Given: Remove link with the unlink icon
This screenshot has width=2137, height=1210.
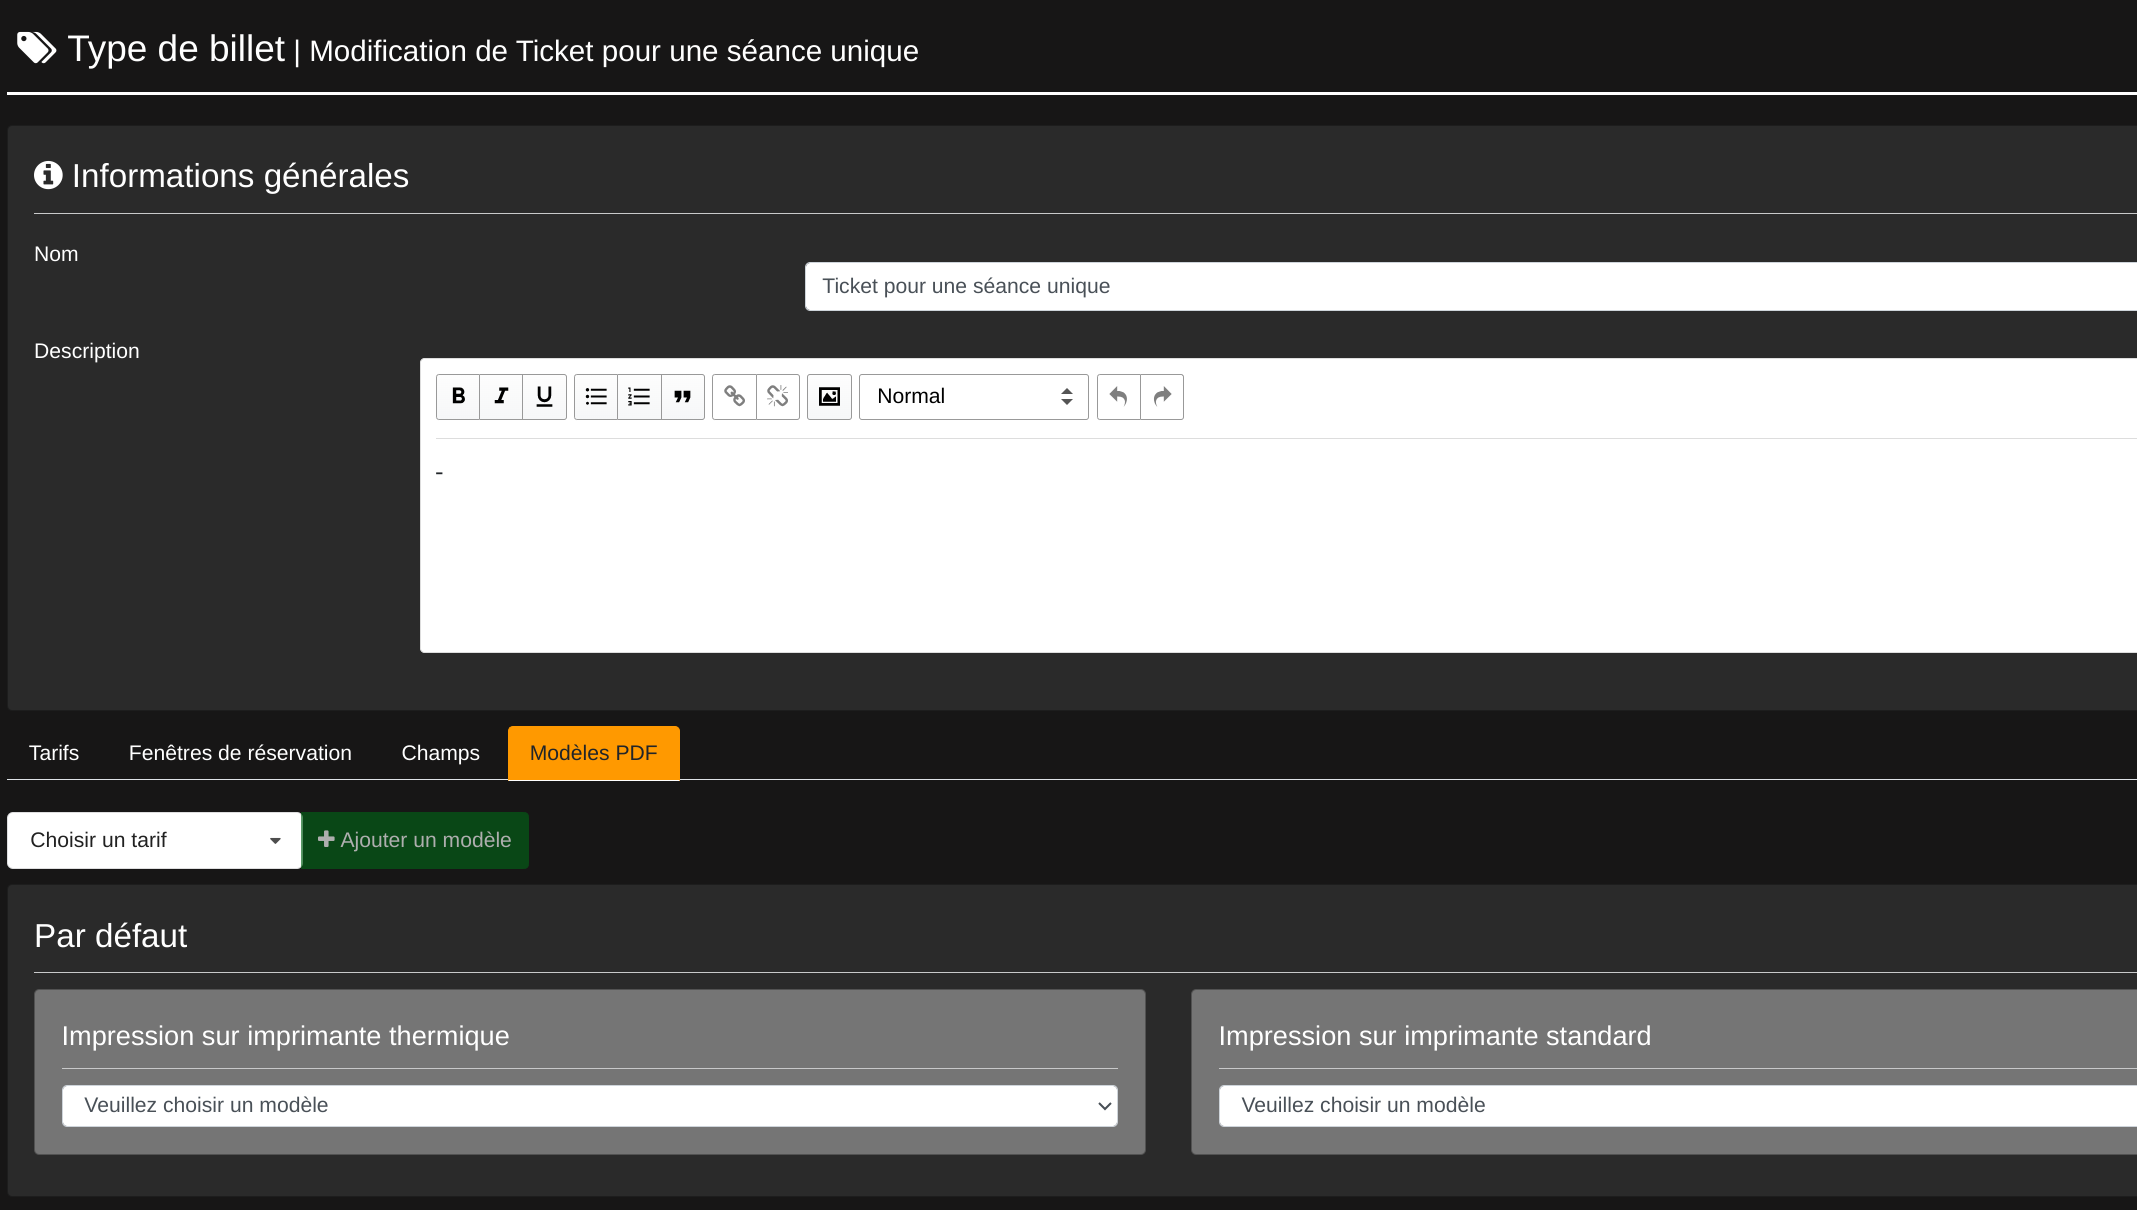Looking at the screenshot, I should pyautogui.click(x=777, y=396).
